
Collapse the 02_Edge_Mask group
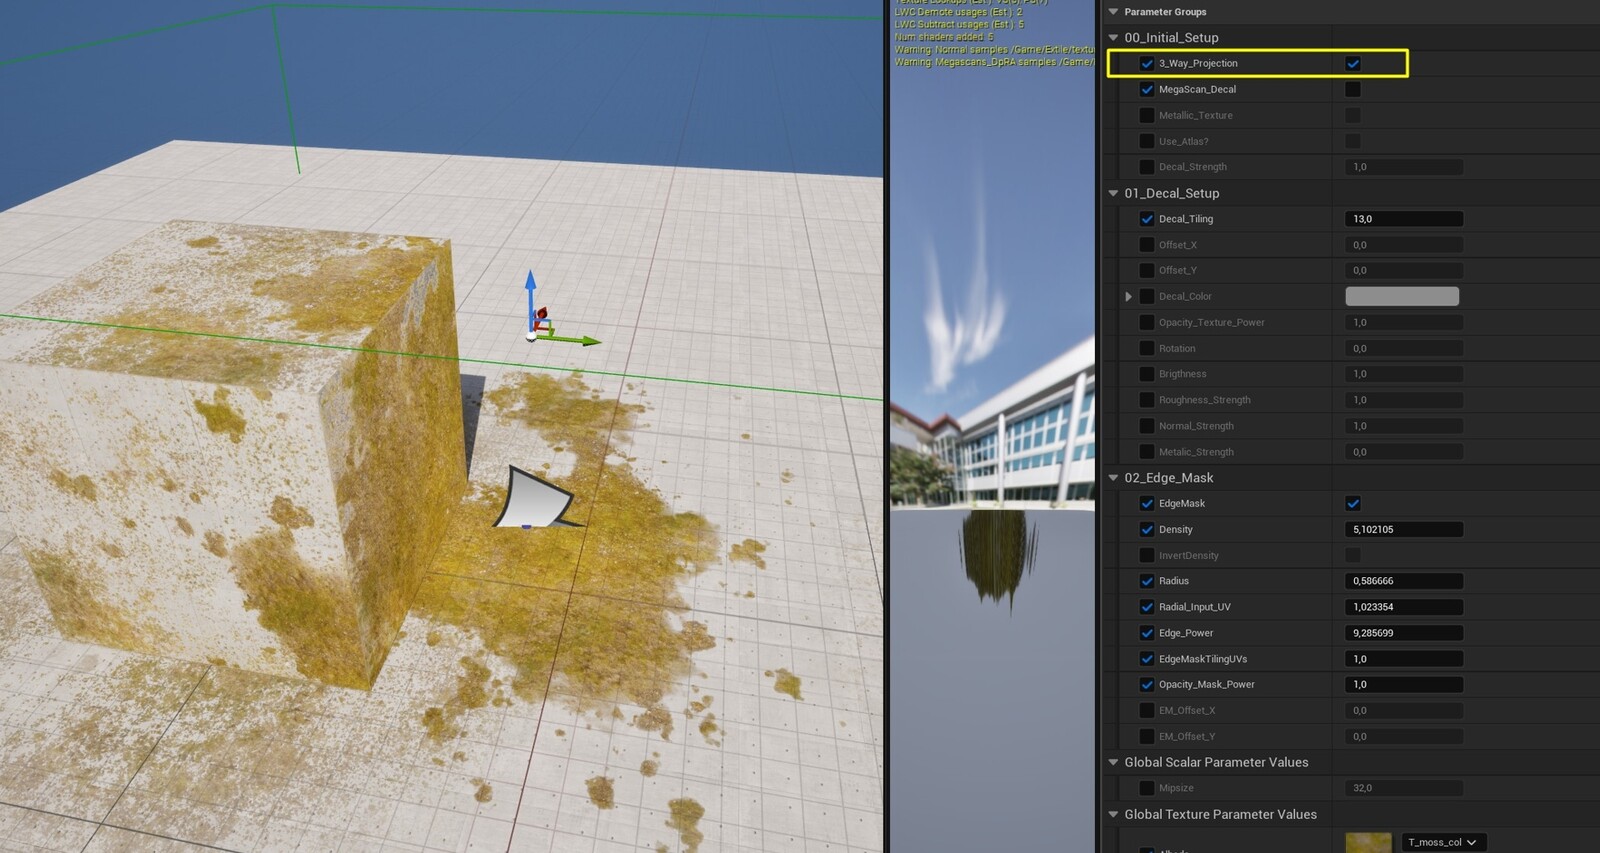click(x=1113, y=478)
